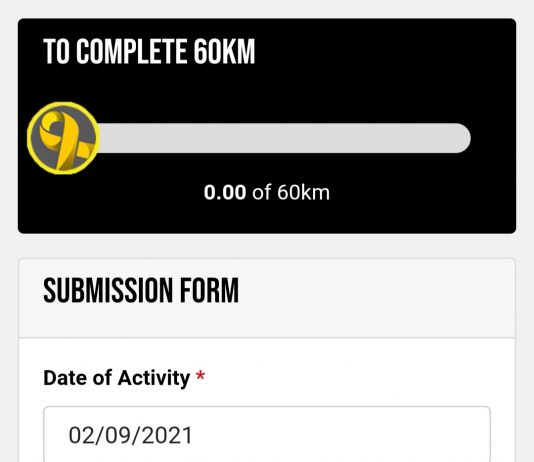
Task: Select the day '02' in date field
Action: (x=80, y=435)
